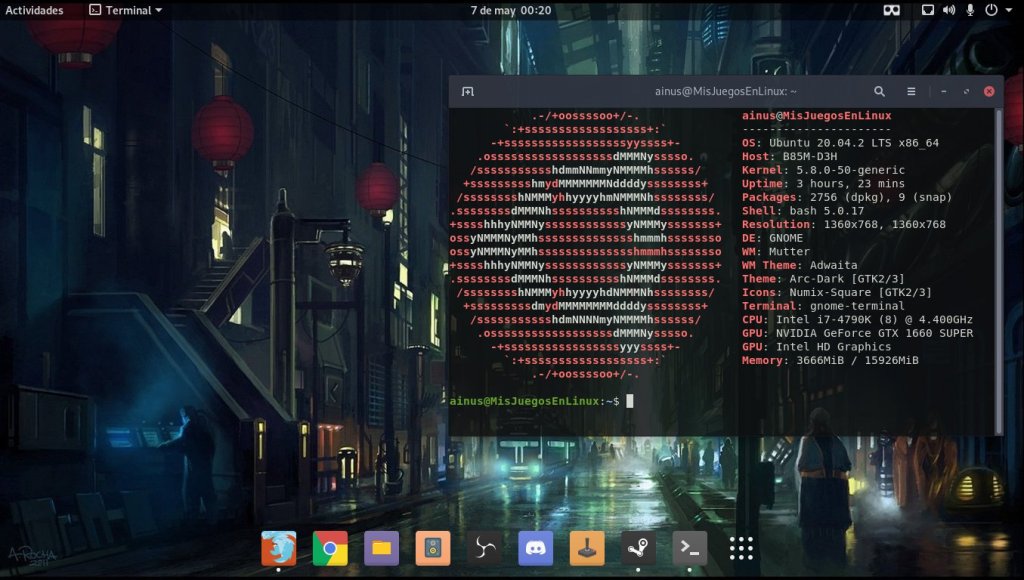Viewport: 1024px width, 580px height.
Task: Click the microphone indicator in top bar
Action: click(969, 10)
